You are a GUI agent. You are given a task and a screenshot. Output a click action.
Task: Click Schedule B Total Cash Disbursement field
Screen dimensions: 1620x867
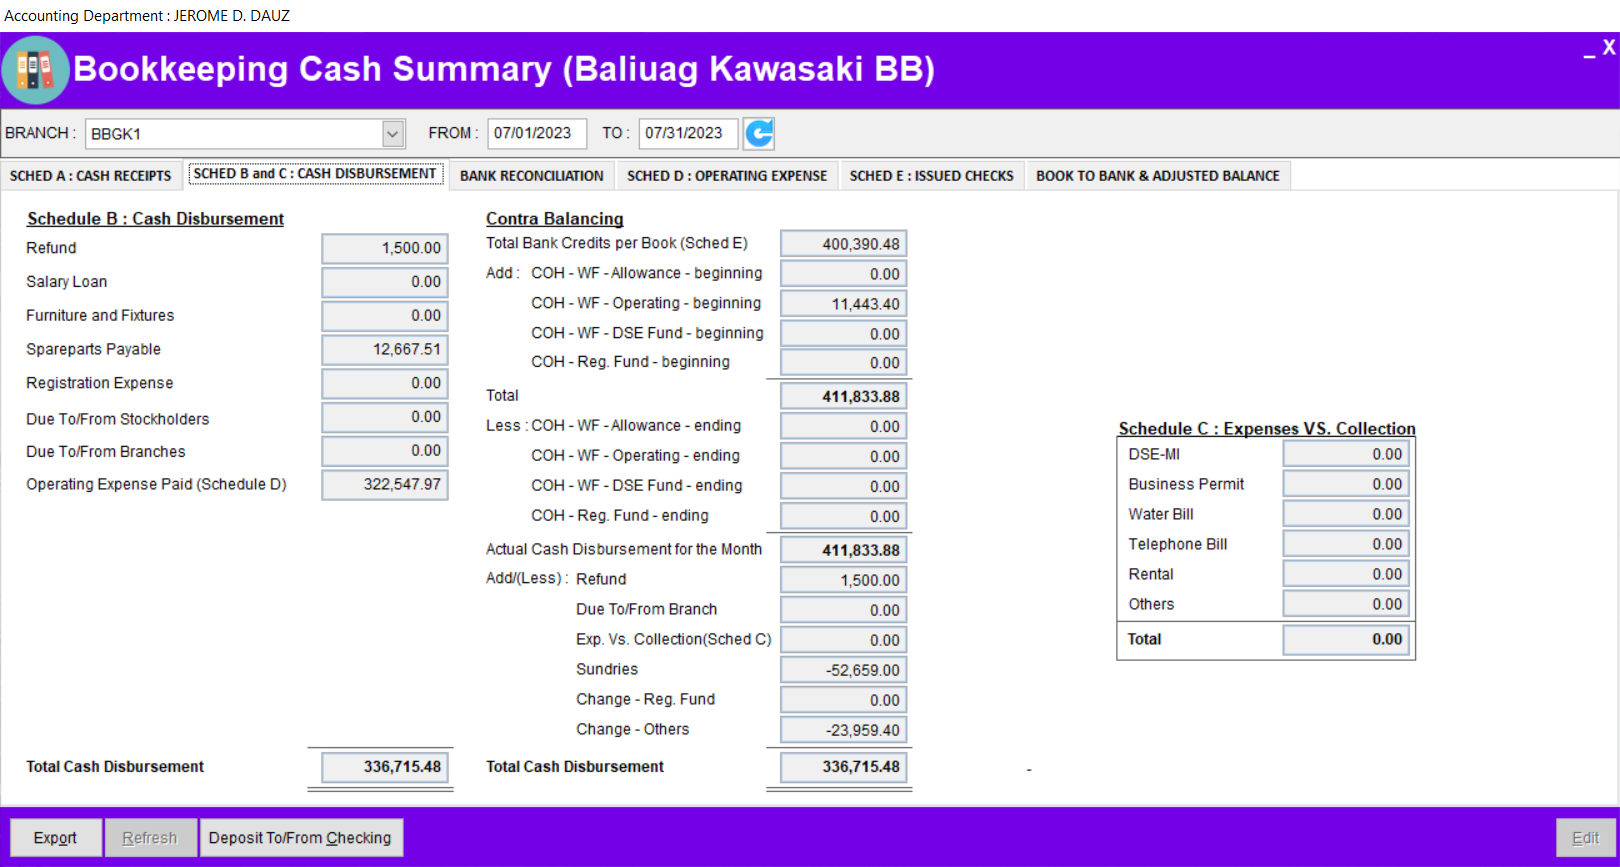(x=385, y=767)
